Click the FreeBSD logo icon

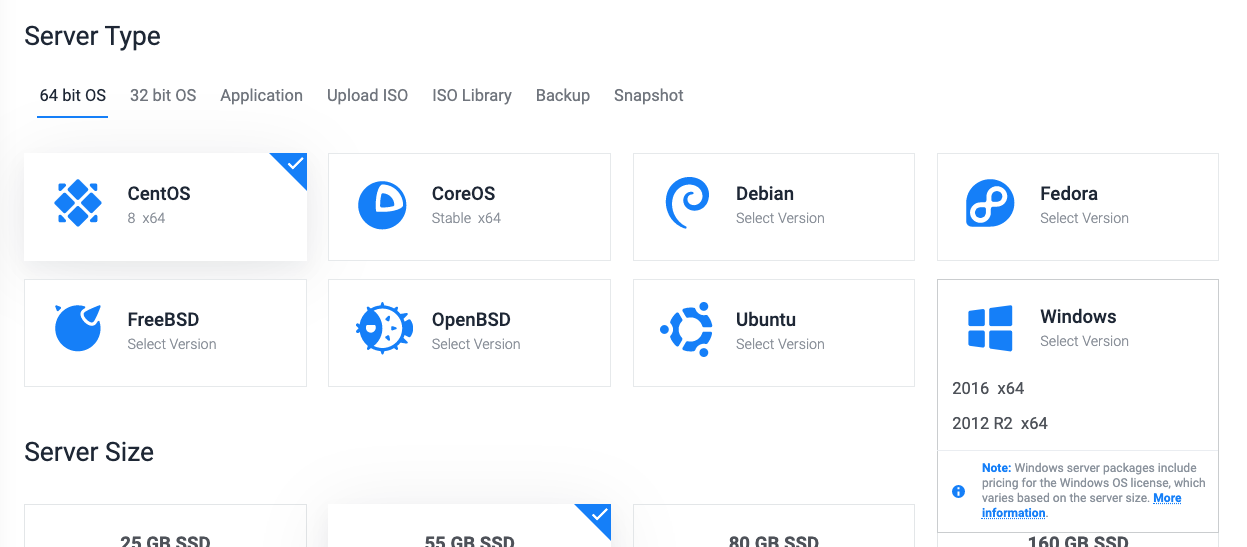click(78, 328)
